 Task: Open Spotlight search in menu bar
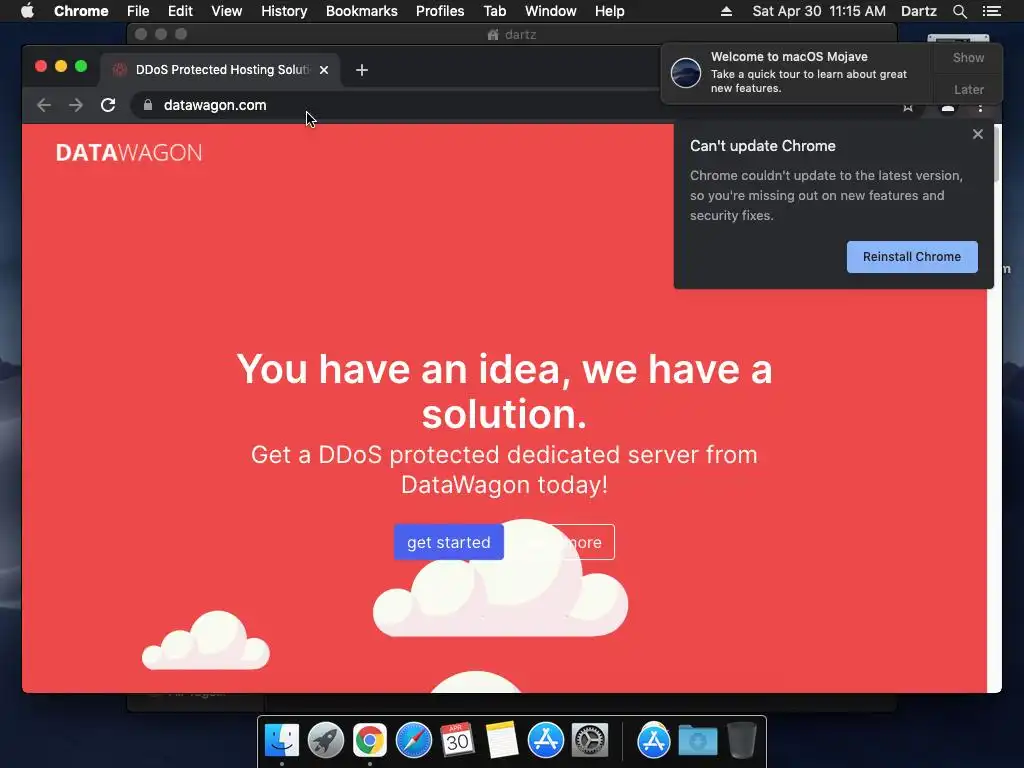pyautogui.click(x=959, y=11)
